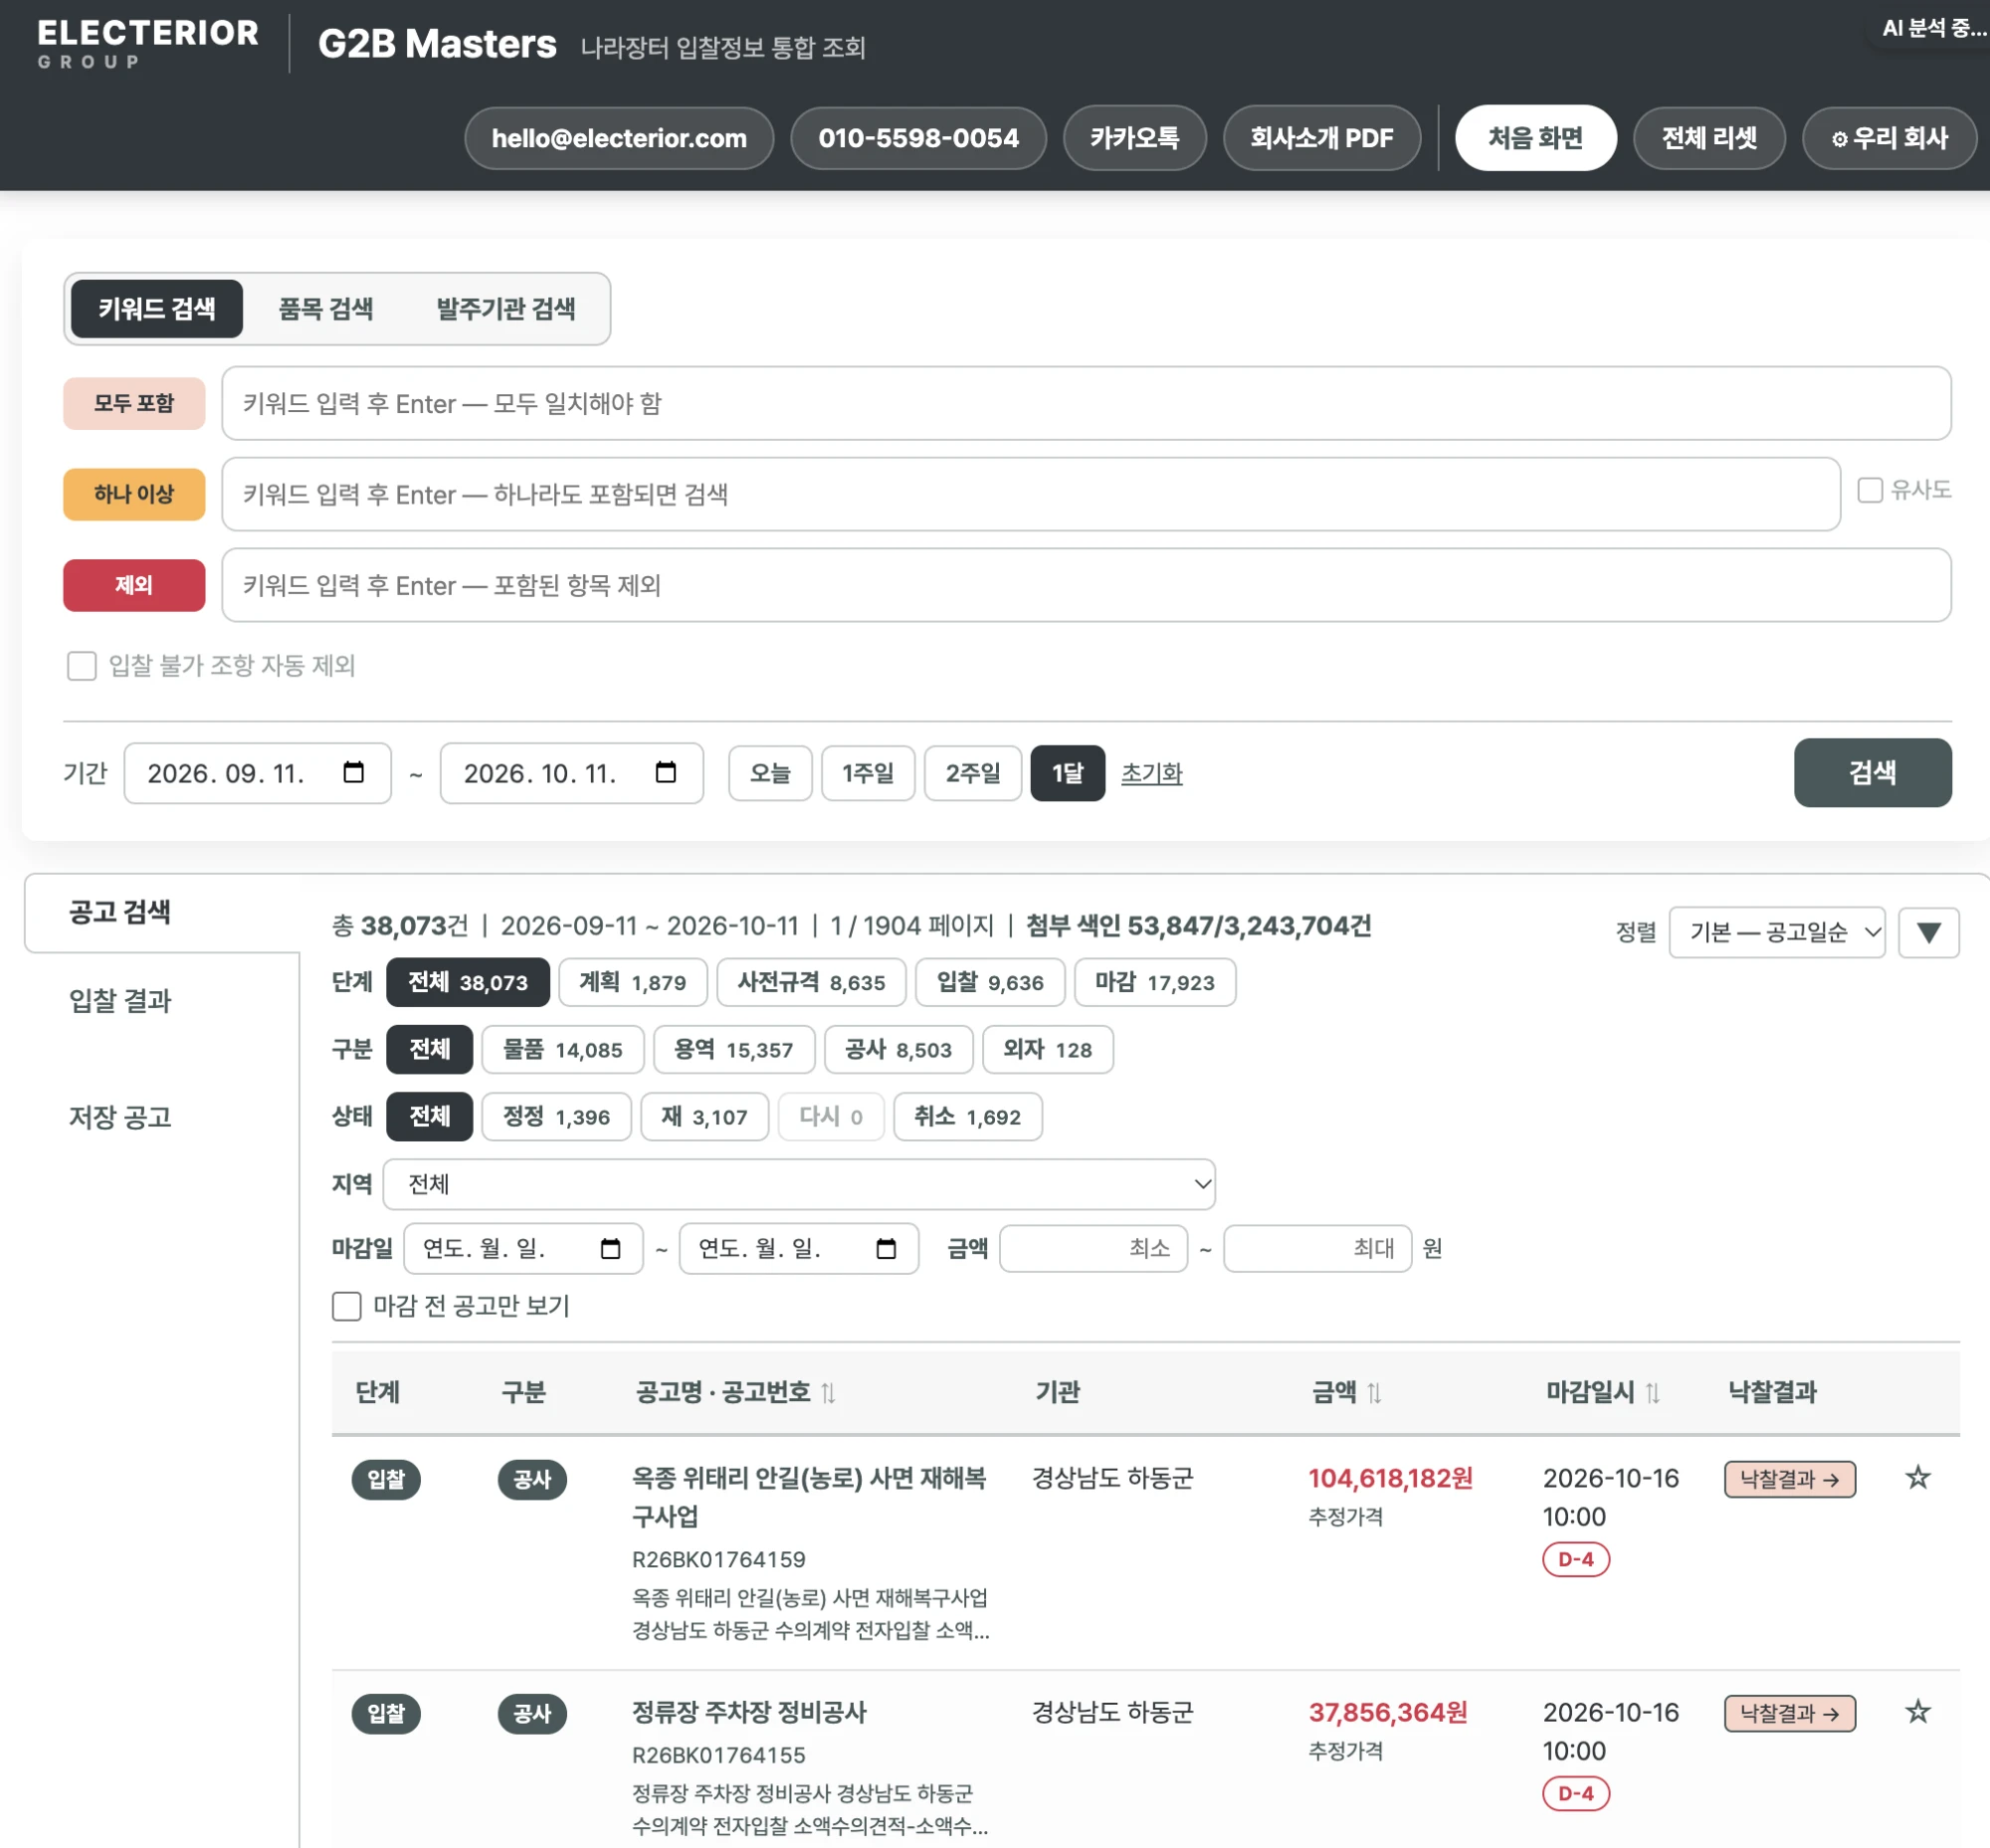Open 저장 공고 in the sidebar
This screenshot has height=1848, width=1990.
point(120,1117)
